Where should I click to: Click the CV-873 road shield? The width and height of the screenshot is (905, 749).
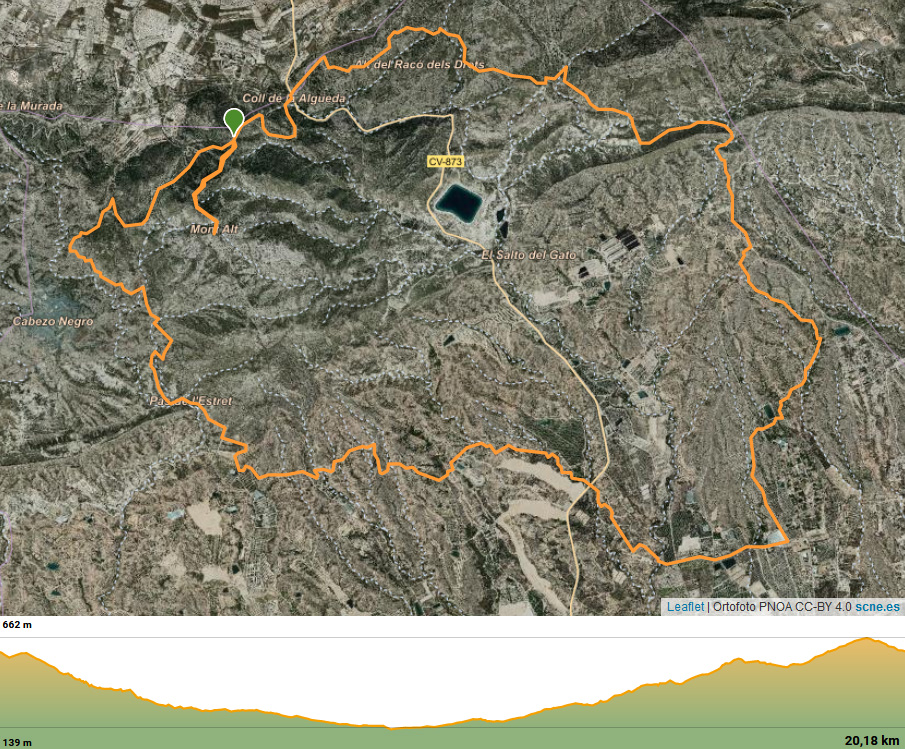[445, 162]
